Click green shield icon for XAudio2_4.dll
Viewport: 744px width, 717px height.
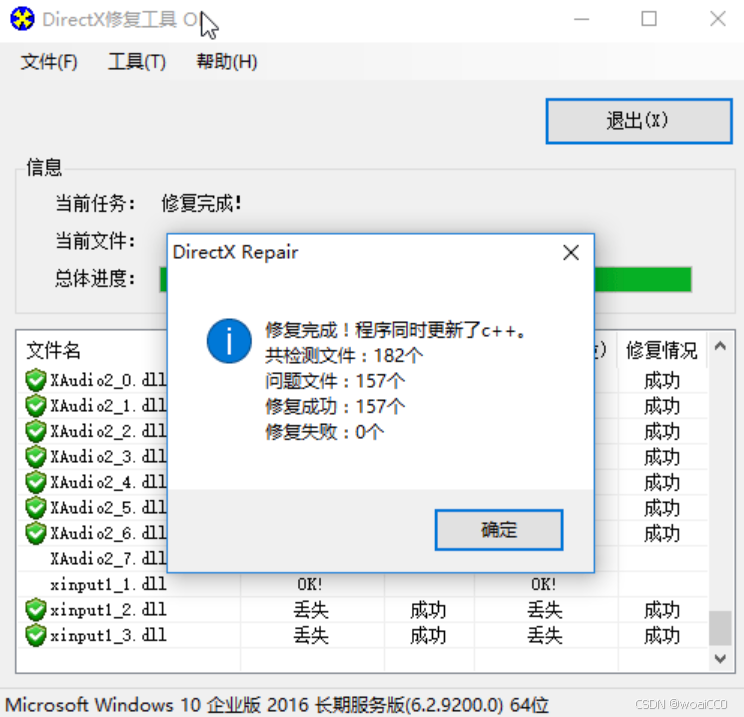click(x=36, y=483)
